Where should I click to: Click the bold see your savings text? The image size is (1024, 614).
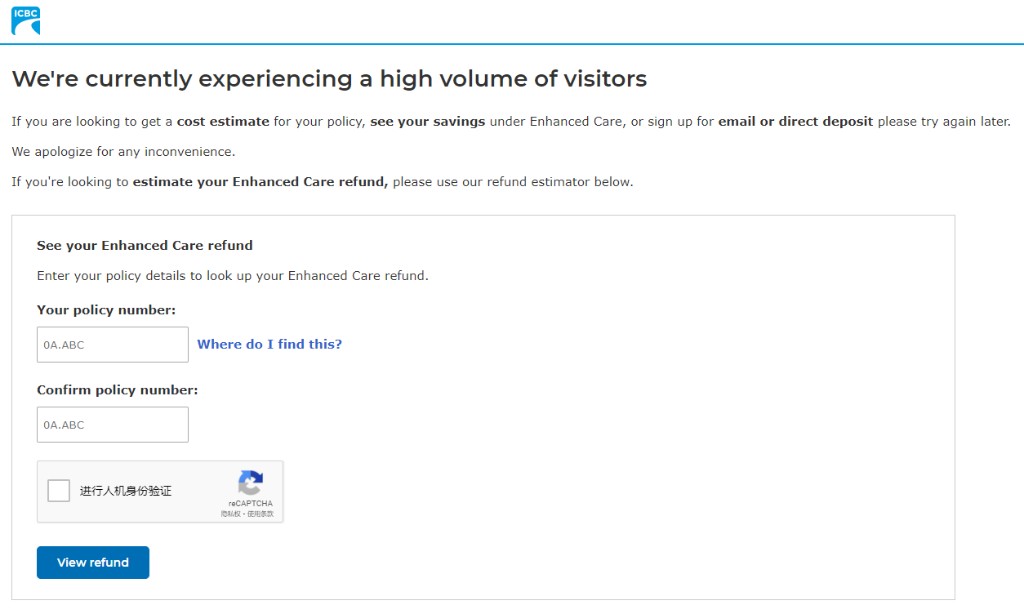coord(428,121)
